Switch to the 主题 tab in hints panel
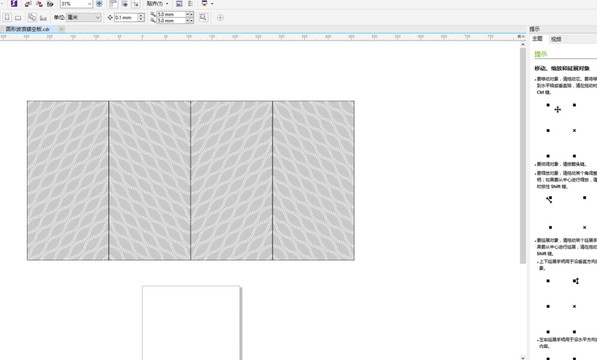Screen dimensions: 597x360 click(537, 39)
